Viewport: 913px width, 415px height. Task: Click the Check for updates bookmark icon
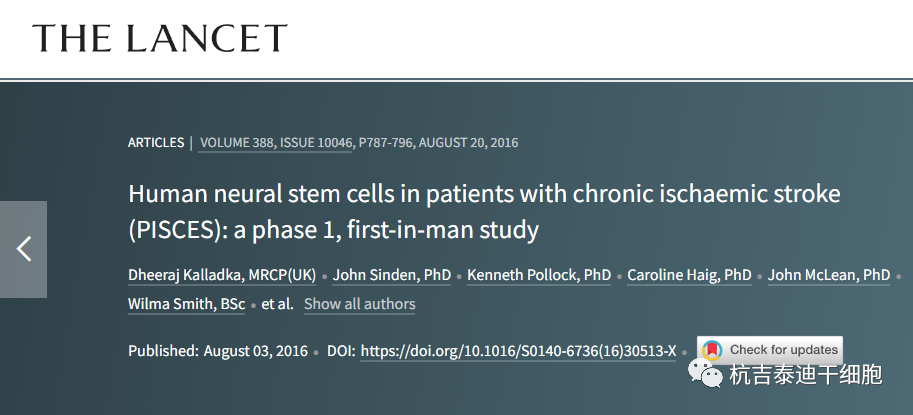[x=712, y=350]
